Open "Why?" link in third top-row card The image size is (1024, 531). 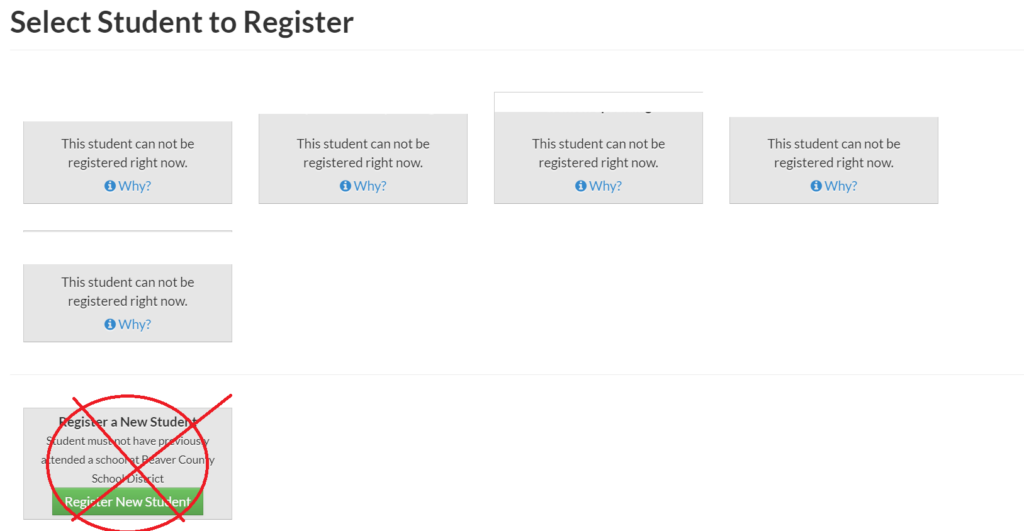605,186
